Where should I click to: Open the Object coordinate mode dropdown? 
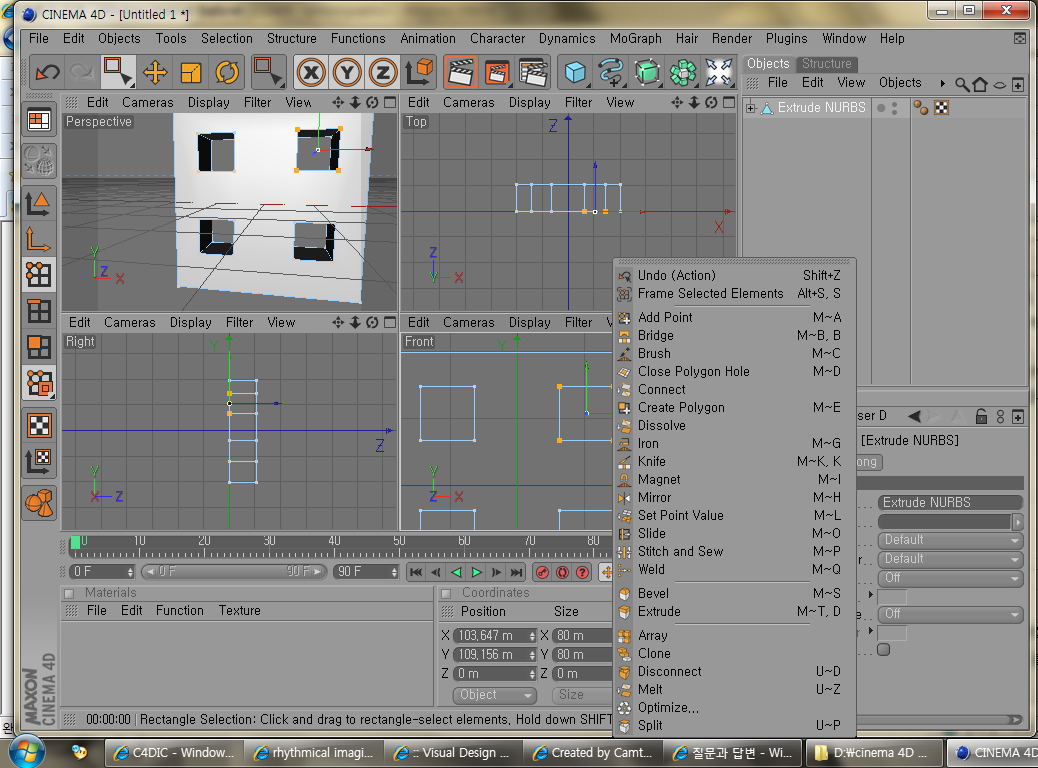coord(495,695)
